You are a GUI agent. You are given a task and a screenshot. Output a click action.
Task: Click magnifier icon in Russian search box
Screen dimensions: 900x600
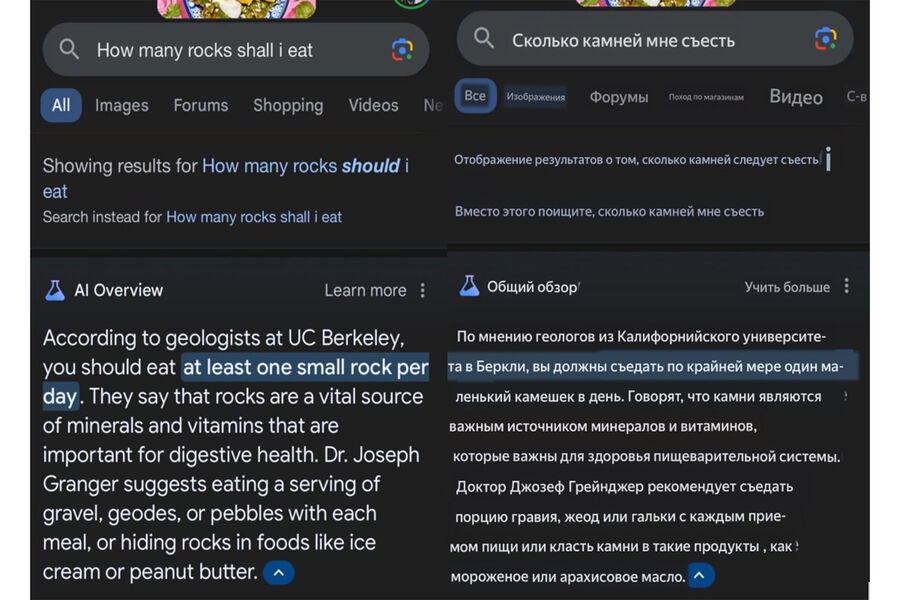pos(484,39)
